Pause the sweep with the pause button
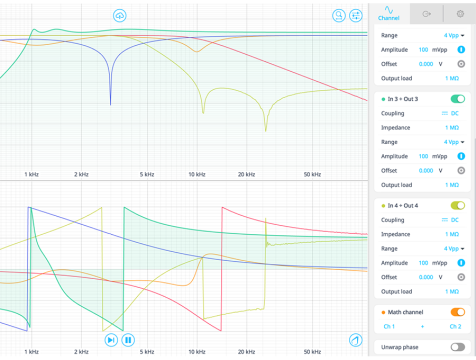 tap(128, 340)
